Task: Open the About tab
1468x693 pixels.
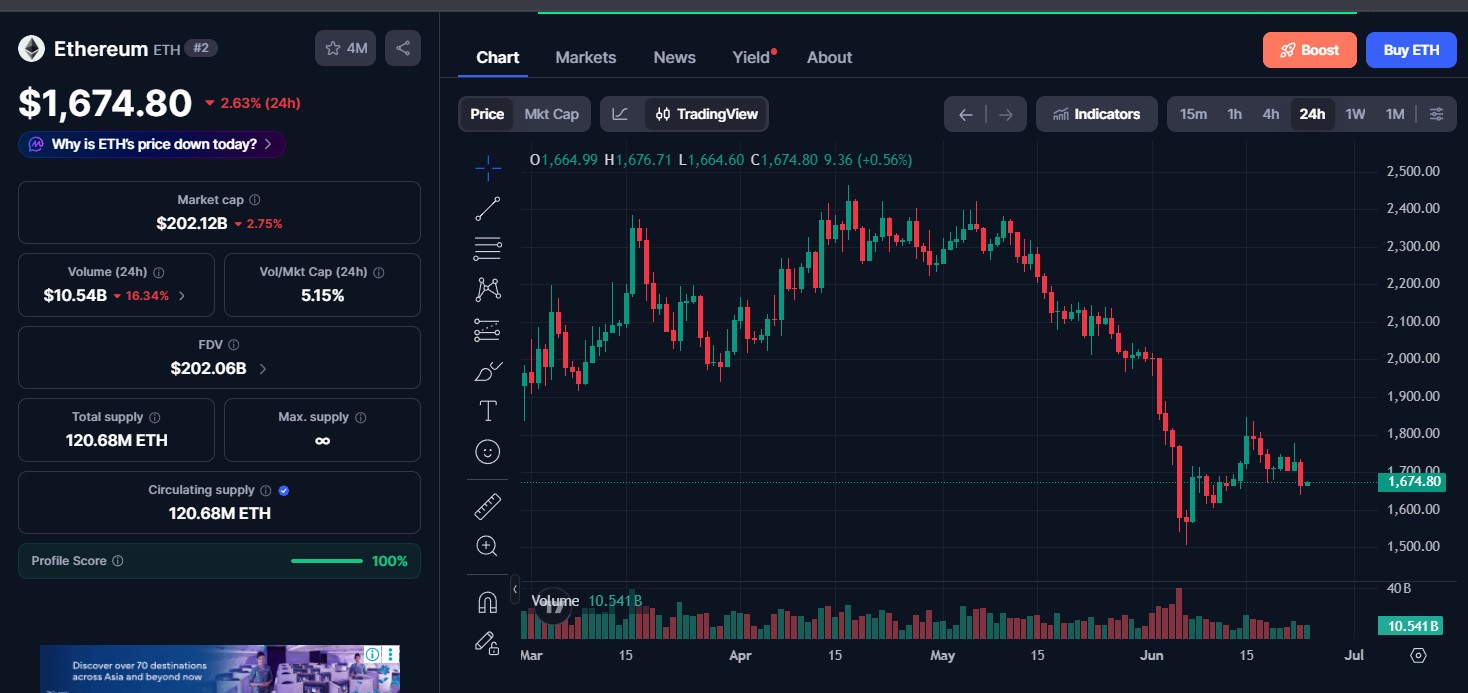Action: [830, 57]
